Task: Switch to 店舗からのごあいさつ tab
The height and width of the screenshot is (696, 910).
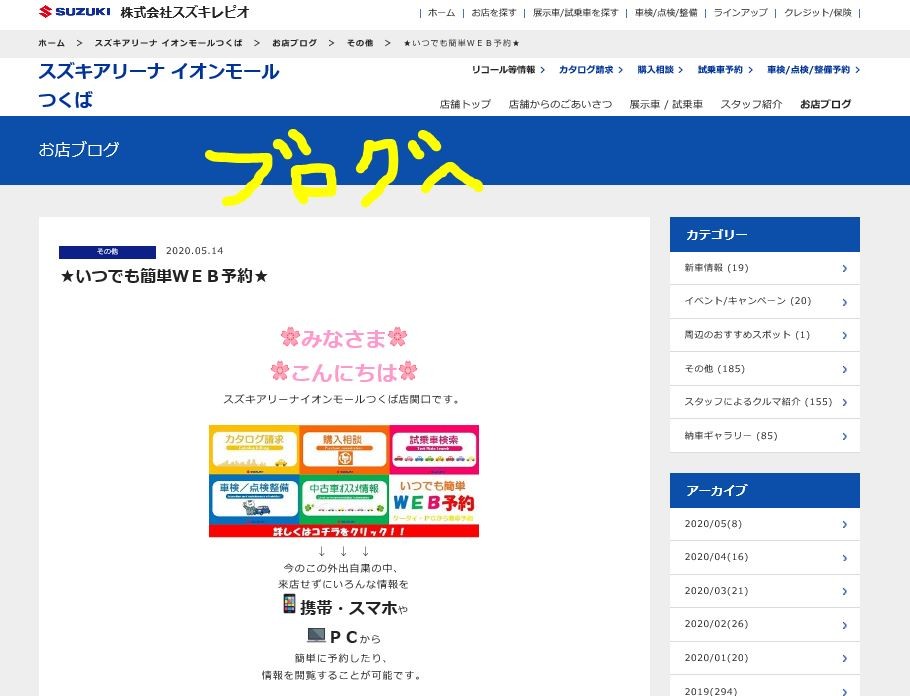Action: 560,104
